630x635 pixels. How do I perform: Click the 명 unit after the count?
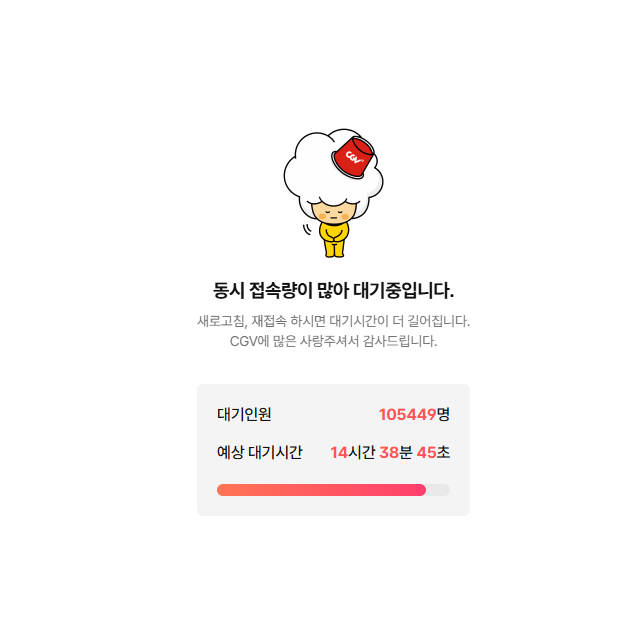point(443,414)
